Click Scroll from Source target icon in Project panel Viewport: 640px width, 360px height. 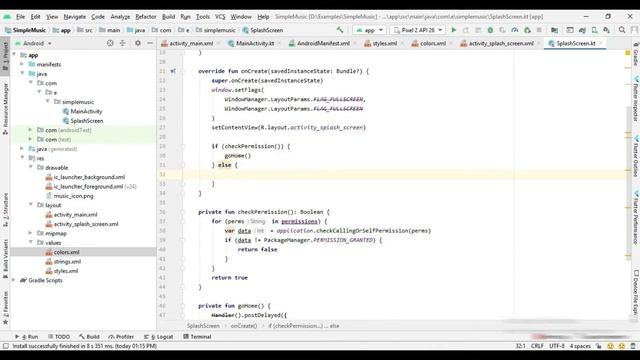pos(110,43)
